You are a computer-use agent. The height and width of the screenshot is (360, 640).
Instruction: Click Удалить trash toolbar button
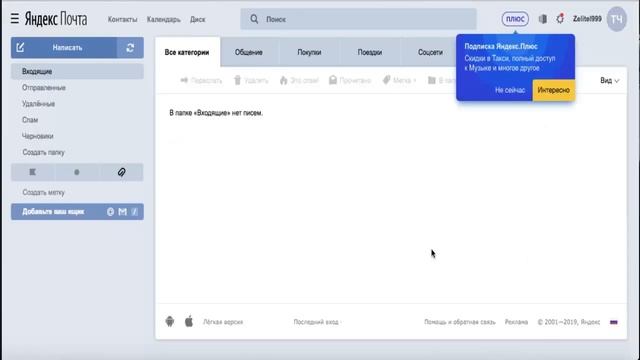pyautogui.click(x=251, y=80)
